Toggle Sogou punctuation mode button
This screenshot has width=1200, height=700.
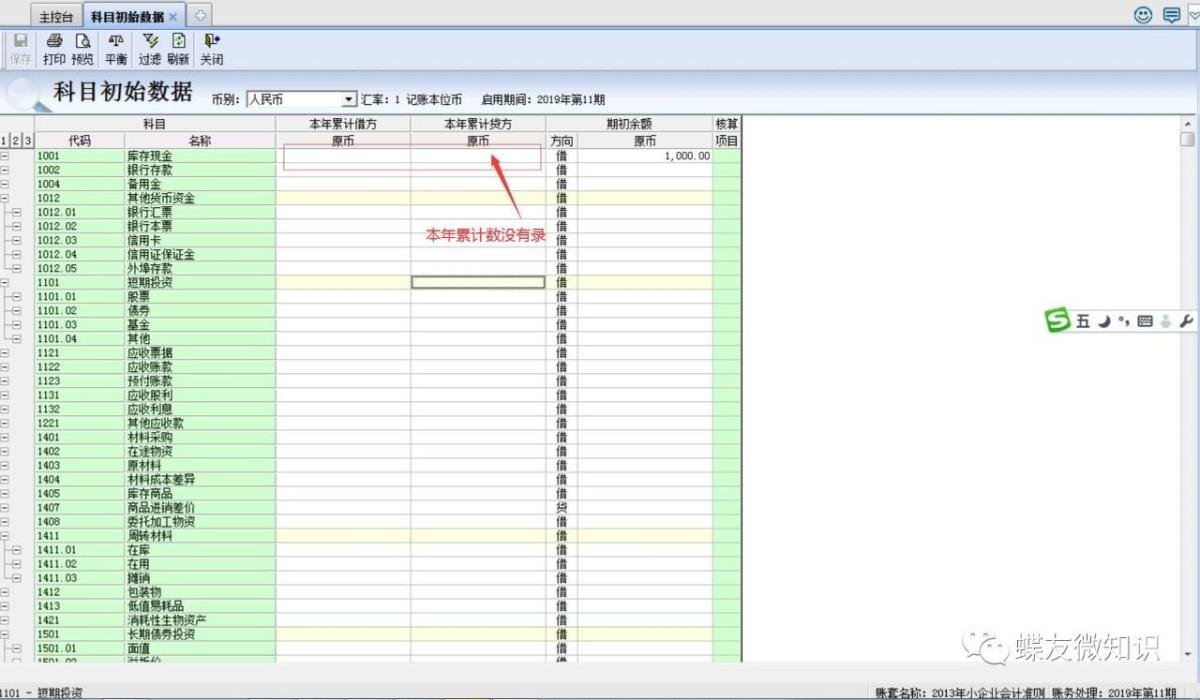[x=1123, y=321]
